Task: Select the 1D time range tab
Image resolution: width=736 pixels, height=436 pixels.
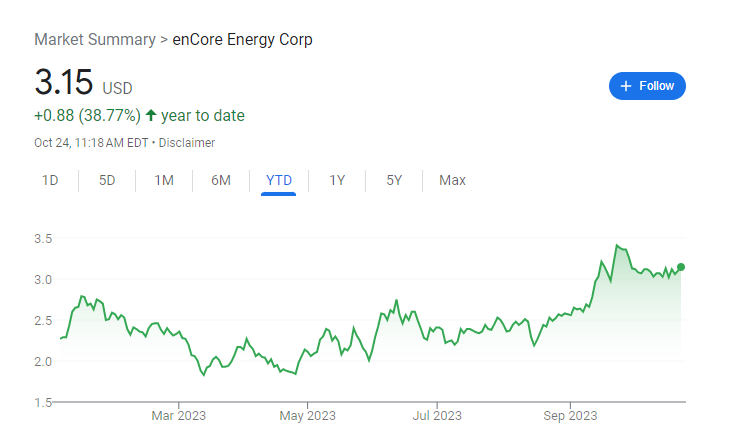Action: (x=50, y=180)
